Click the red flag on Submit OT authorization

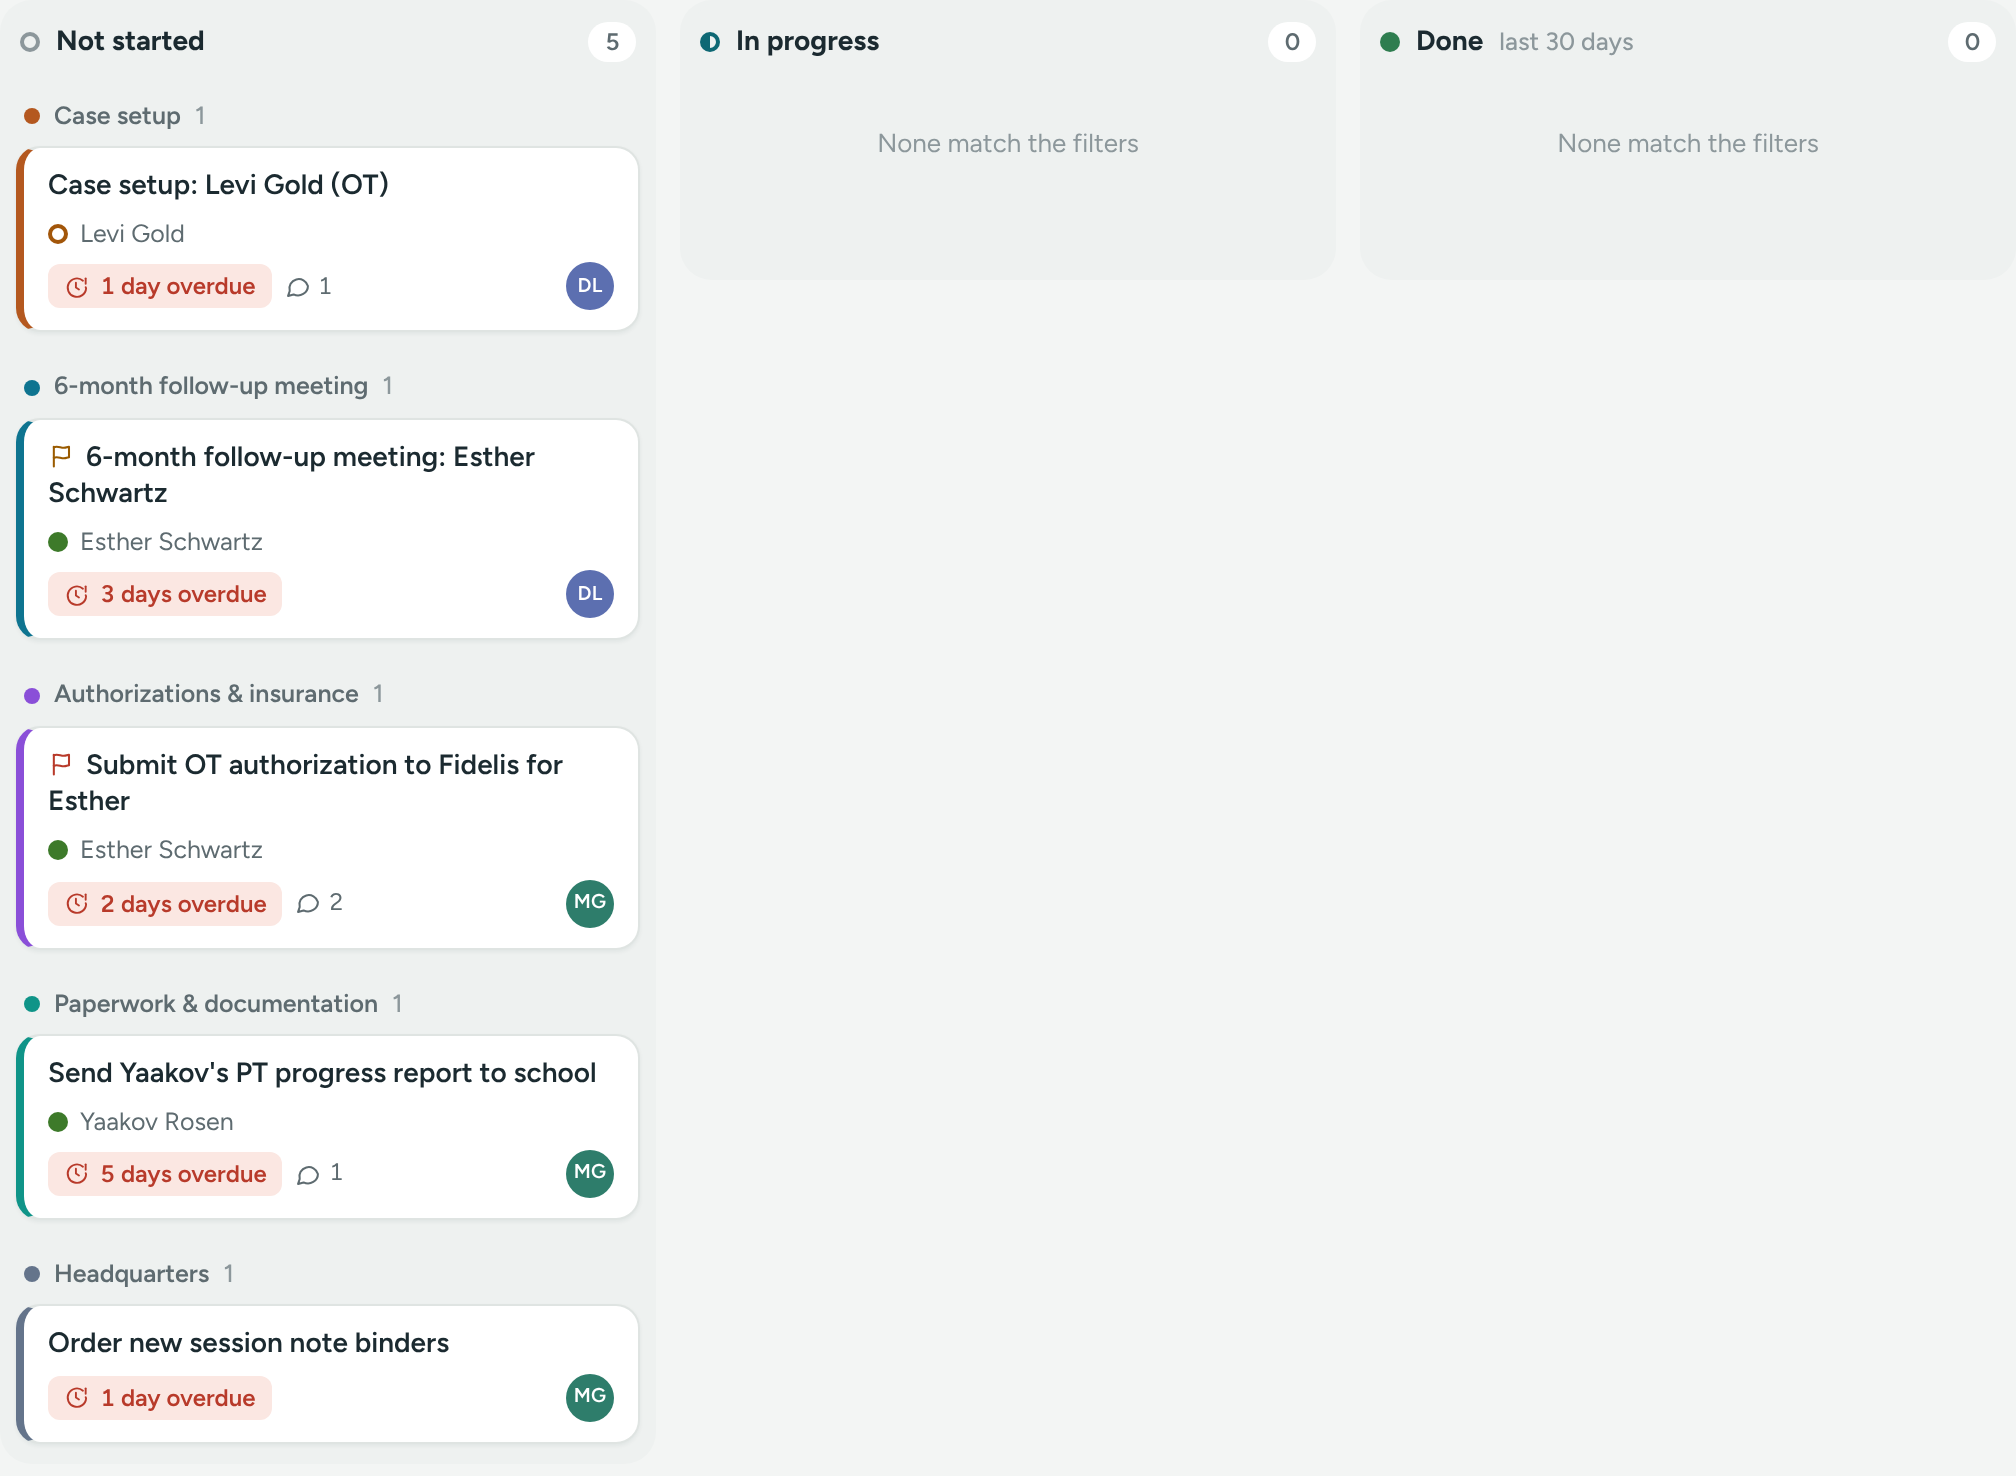(x=61, y=765)
